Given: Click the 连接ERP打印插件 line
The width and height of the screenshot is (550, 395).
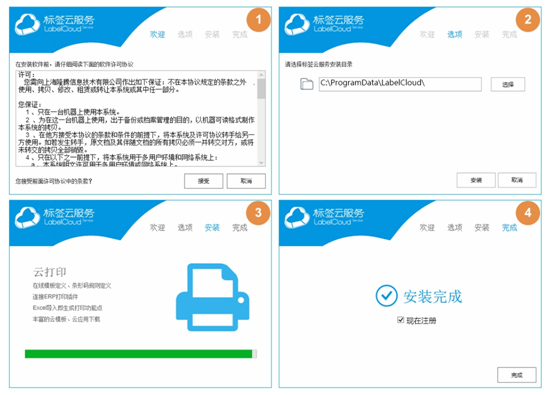Looking at the screenshot, I should tap(55, 297).
